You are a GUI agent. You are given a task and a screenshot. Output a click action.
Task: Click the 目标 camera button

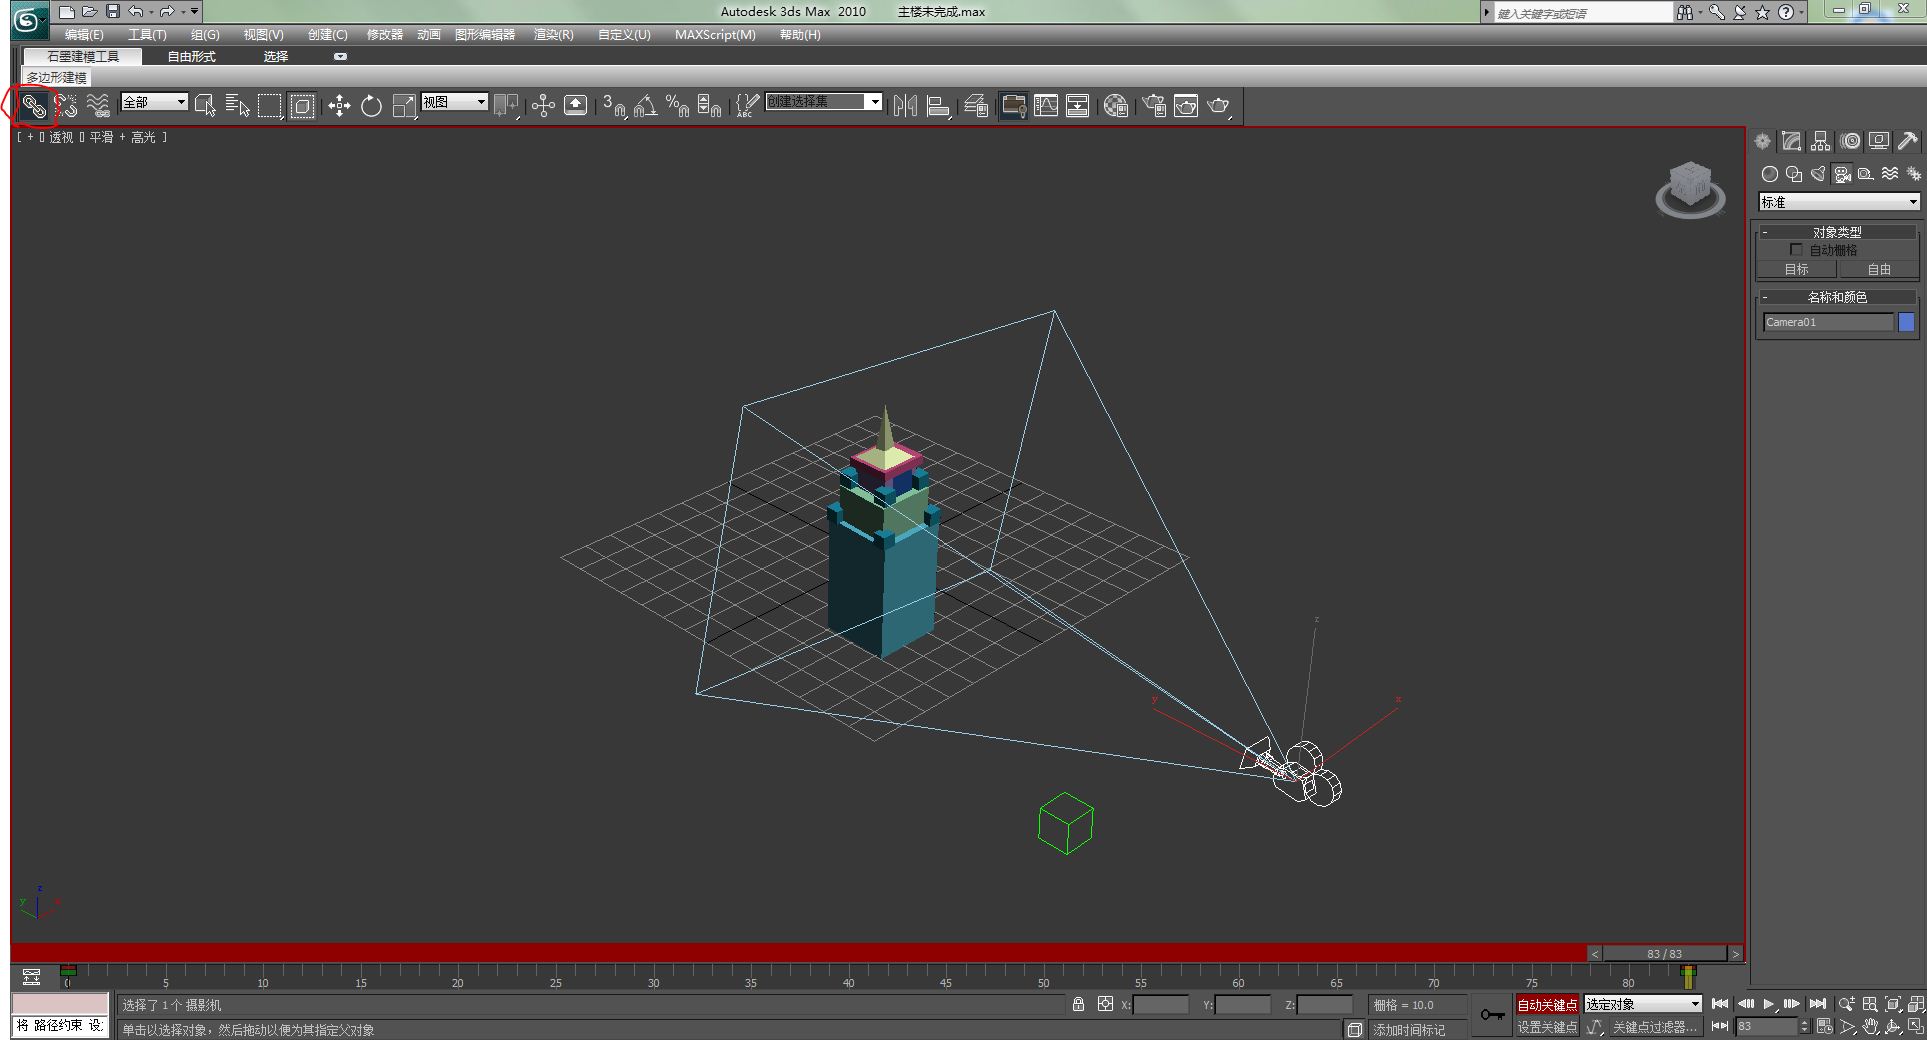(1796, 269)
